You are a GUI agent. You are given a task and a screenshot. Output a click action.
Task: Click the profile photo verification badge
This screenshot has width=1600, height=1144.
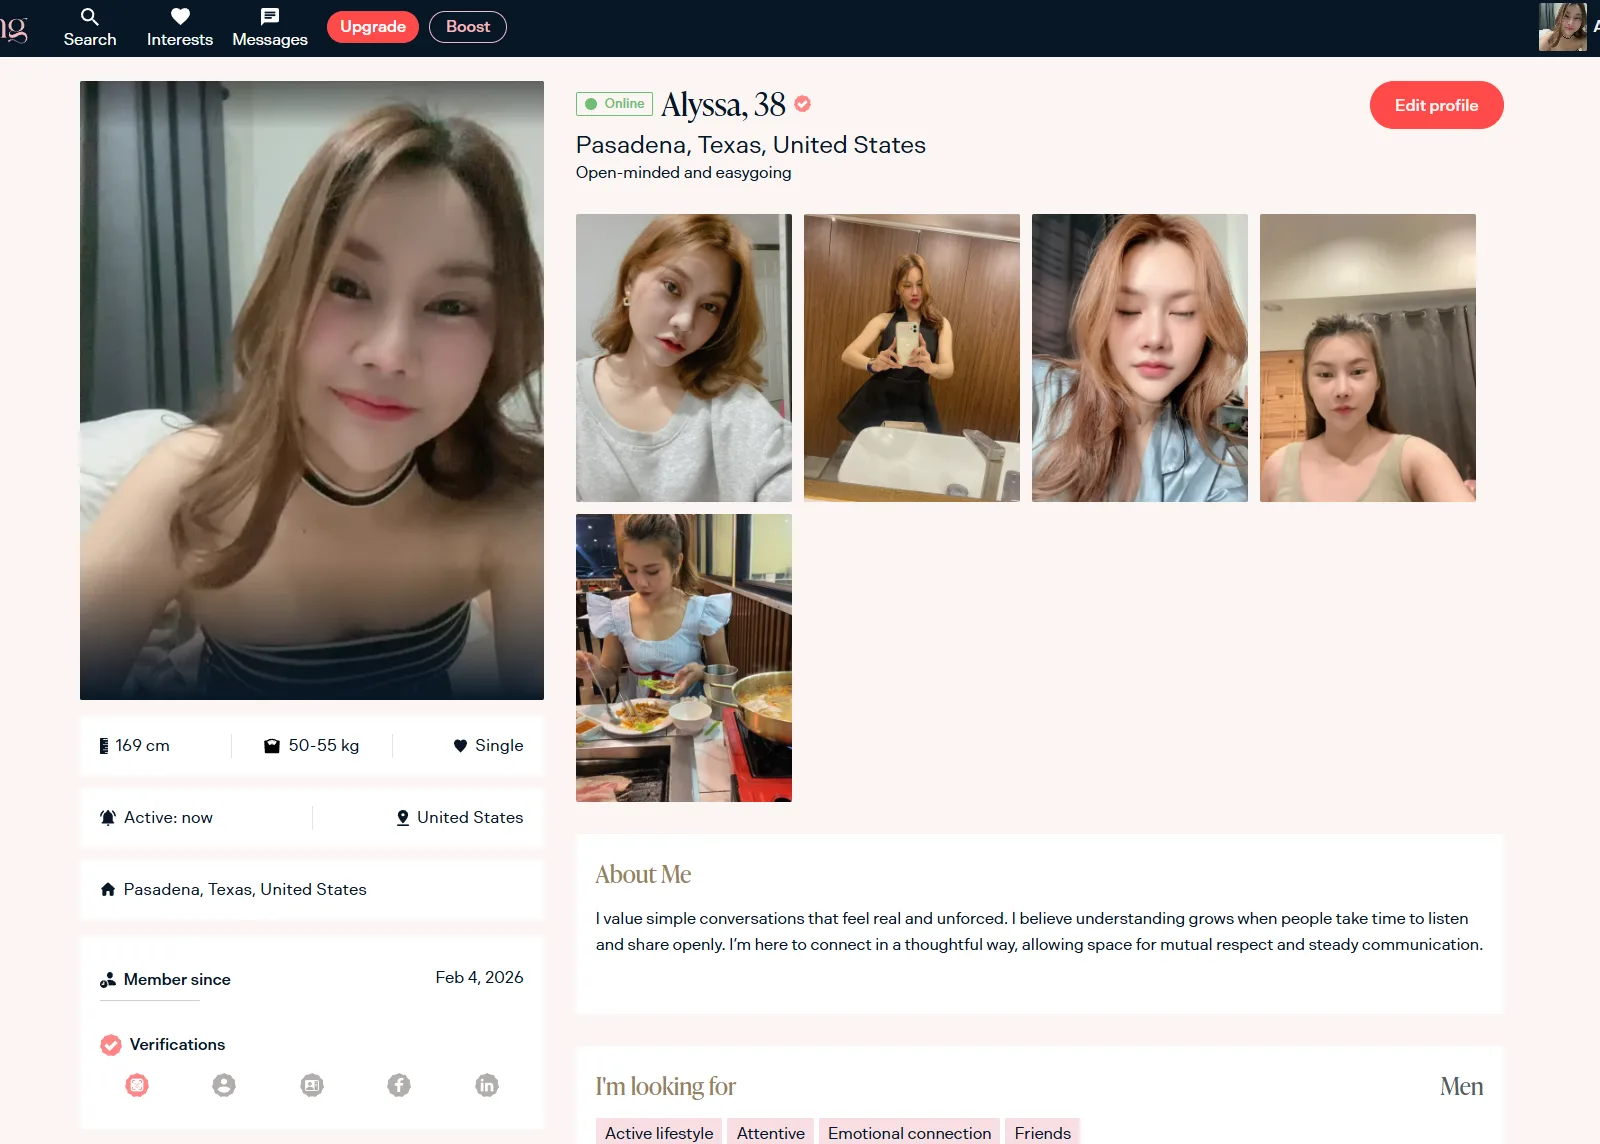(224, 1085)
